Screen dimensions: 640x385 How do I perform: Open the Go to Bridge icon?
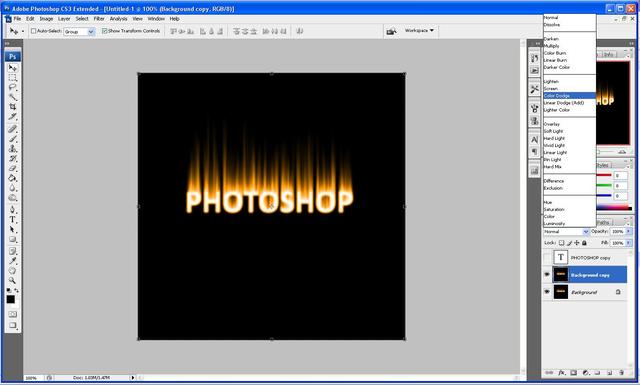(x=391, y=31)
